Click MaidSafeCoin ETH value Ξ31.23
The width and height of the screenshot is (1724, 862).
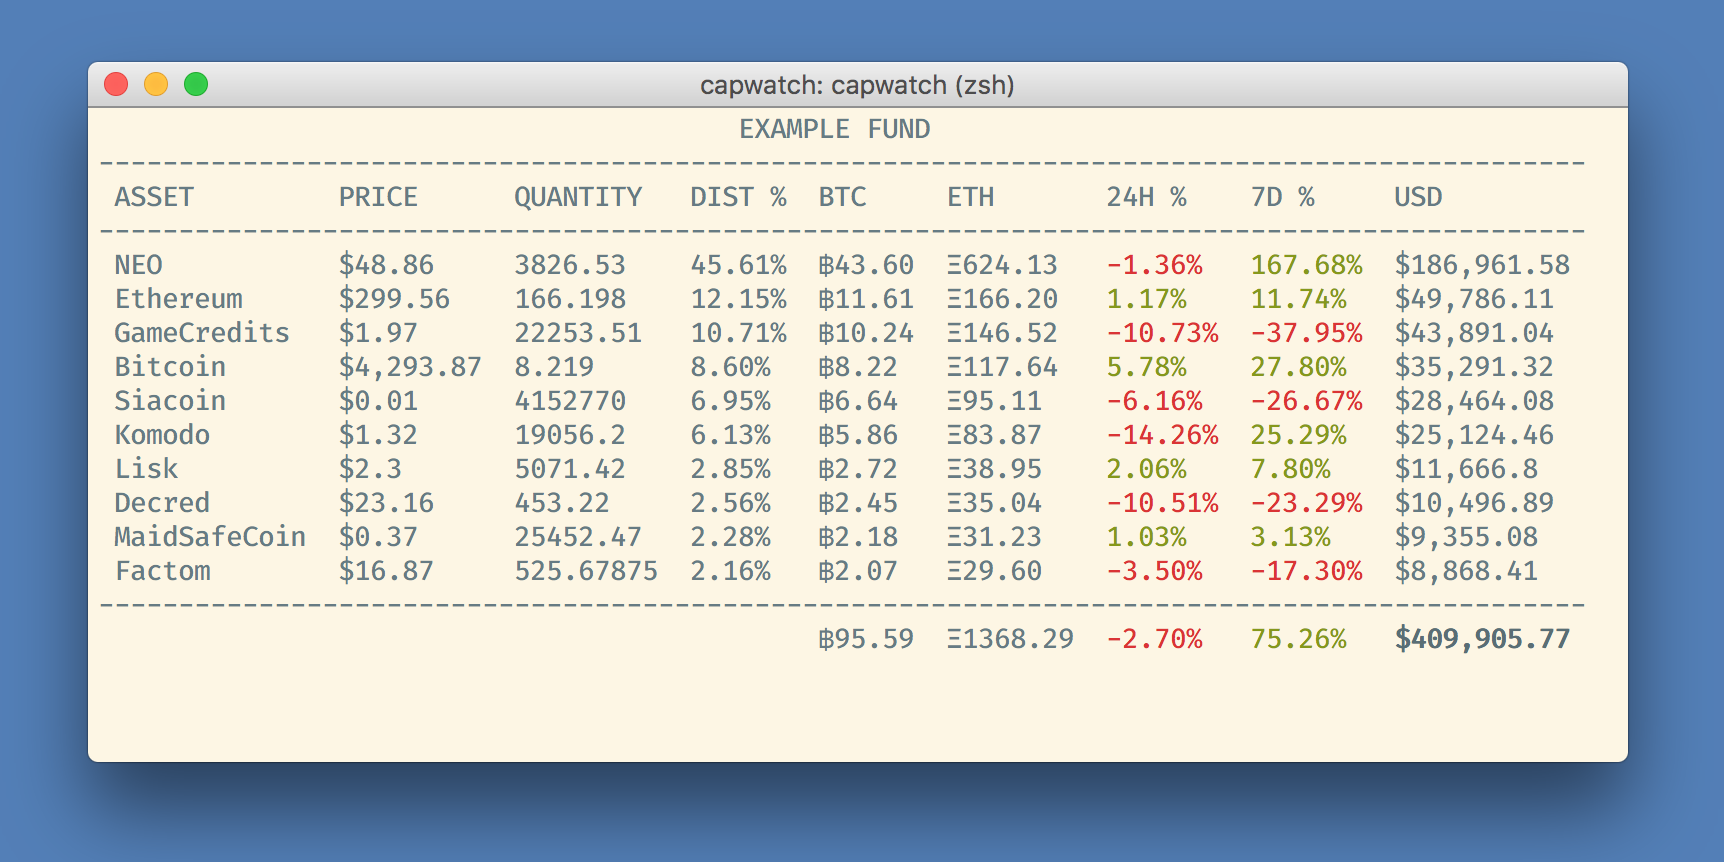(994, 537)
